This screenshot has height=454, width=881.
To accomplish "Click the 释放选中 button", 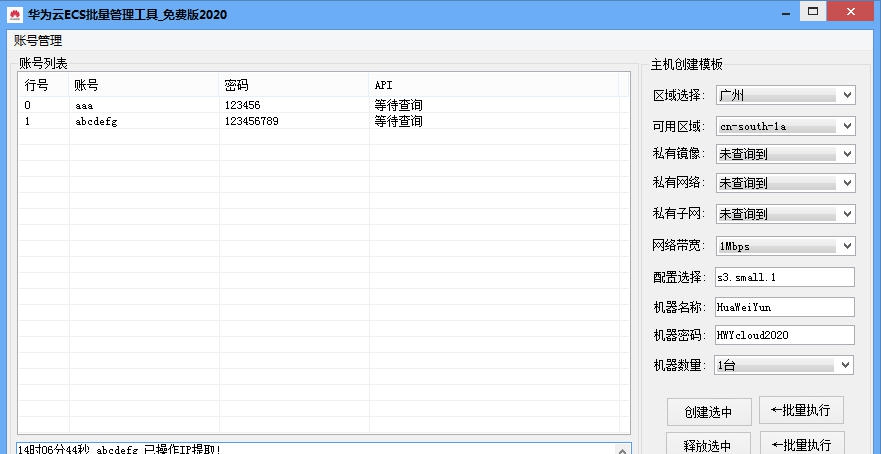I will click(x=709, y=444).
